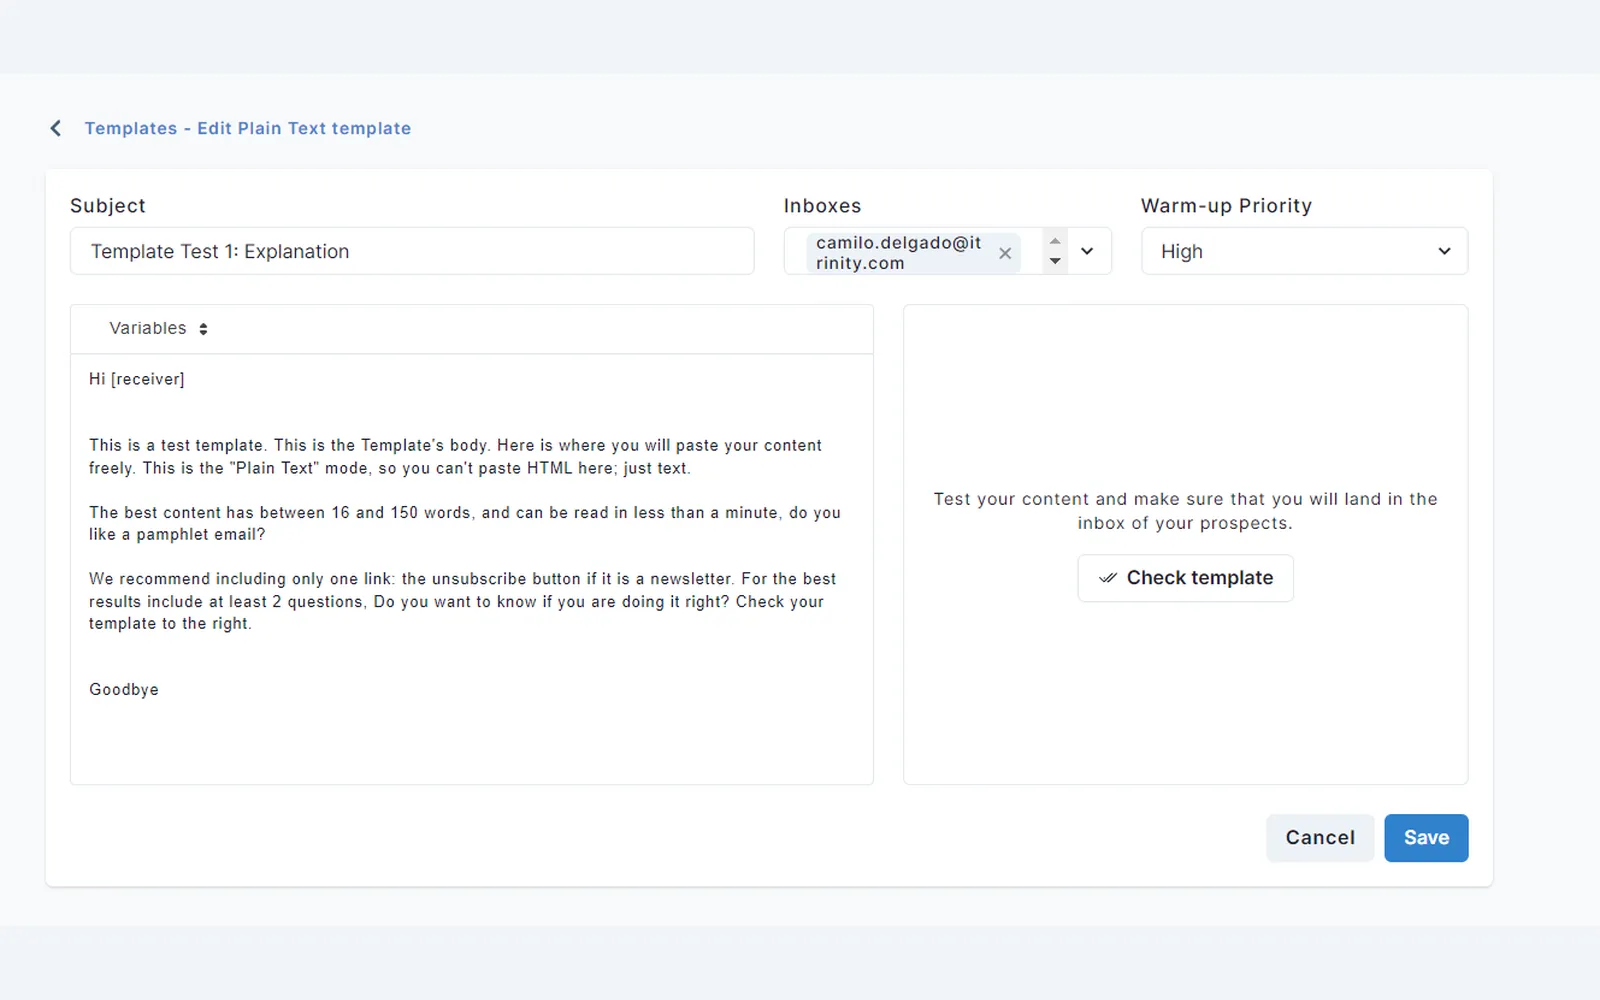Image resolution: width=1600 pixels, height=1000 pixels.
Task: Click the 'like a pamphlet email?' line
Action: [x=177, y=534]
